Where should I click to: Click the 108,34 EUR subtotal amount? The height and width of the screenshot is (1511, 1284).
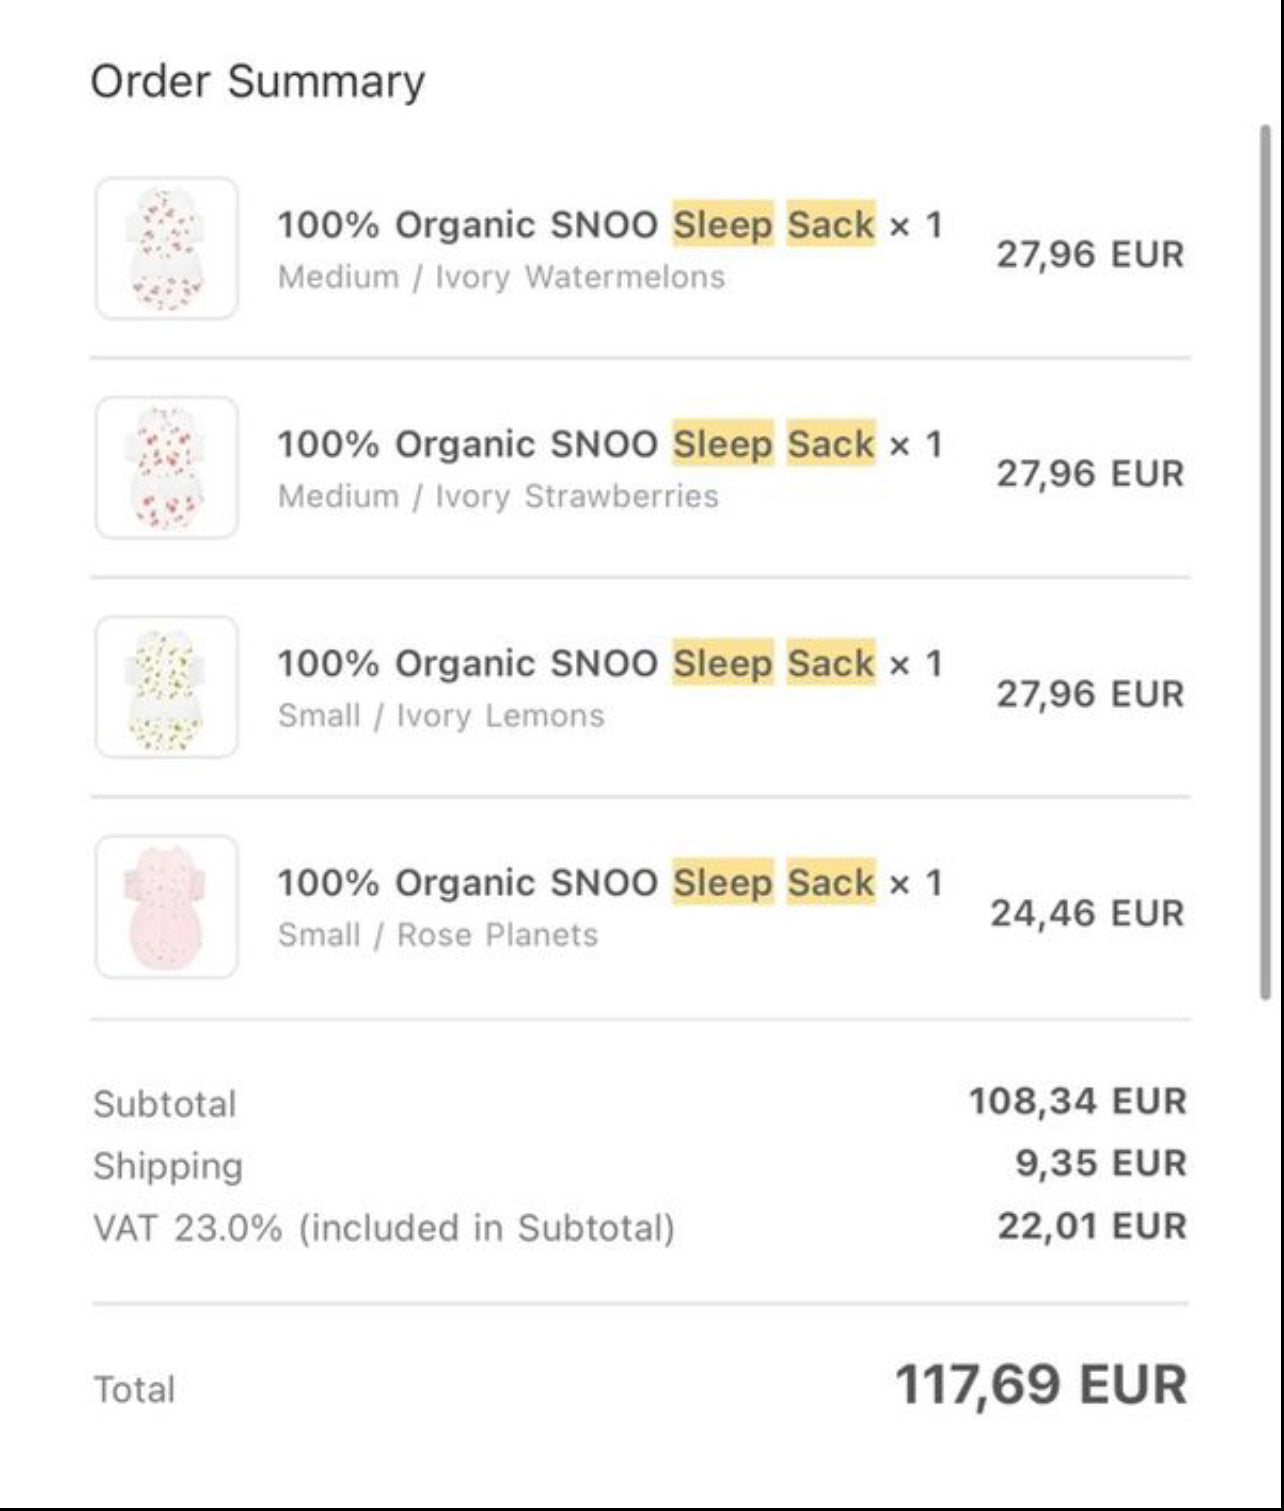click(1077, 1101)
